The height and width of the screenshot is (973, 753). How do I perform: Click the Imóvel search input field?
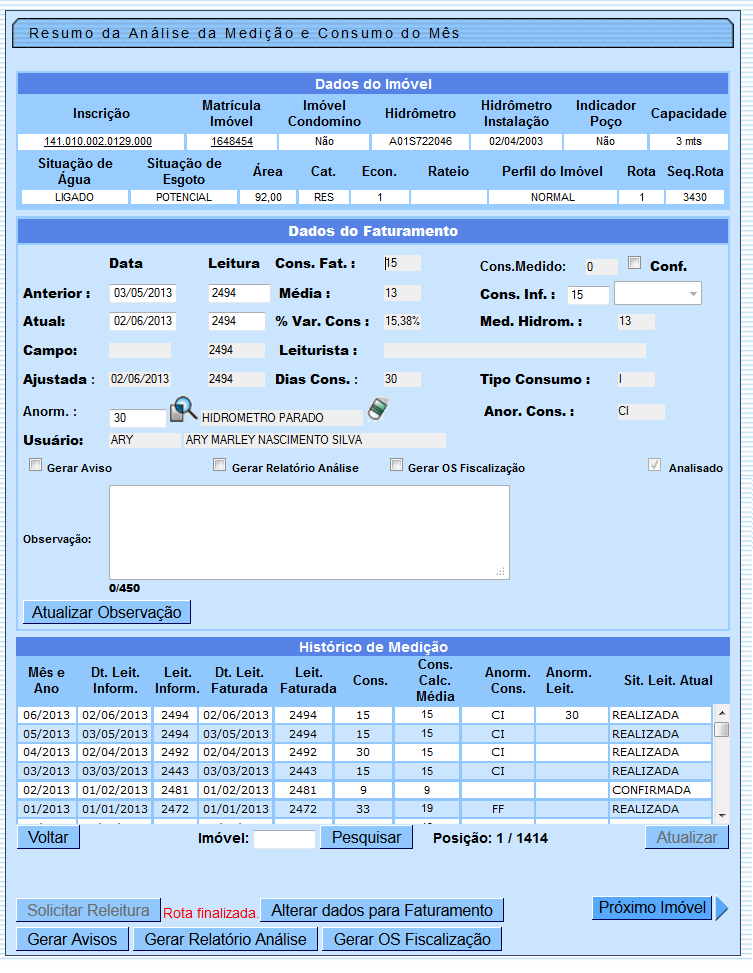click(284, 839)
